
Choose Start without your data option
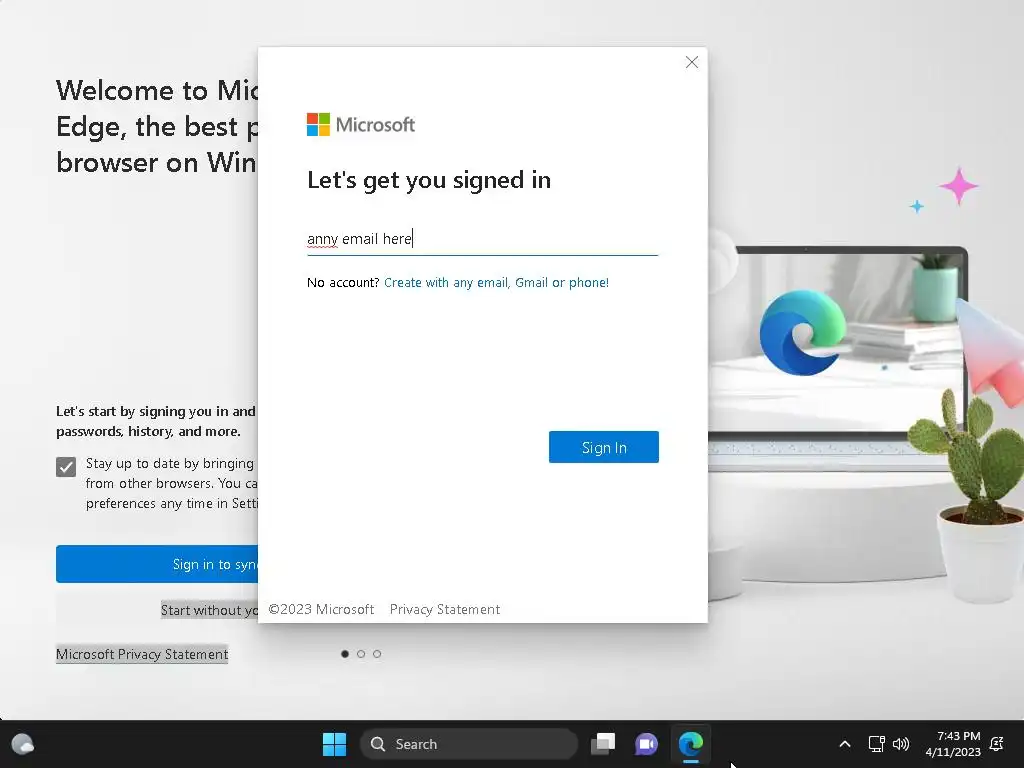209,610
